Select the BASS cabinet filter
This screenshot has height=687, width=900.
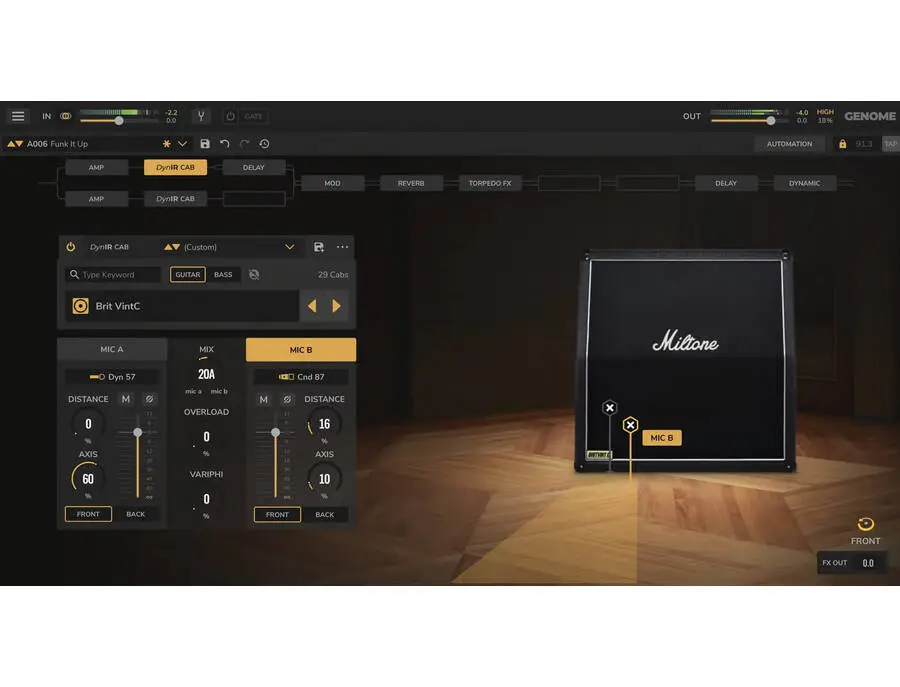click(x=223, y=274)
